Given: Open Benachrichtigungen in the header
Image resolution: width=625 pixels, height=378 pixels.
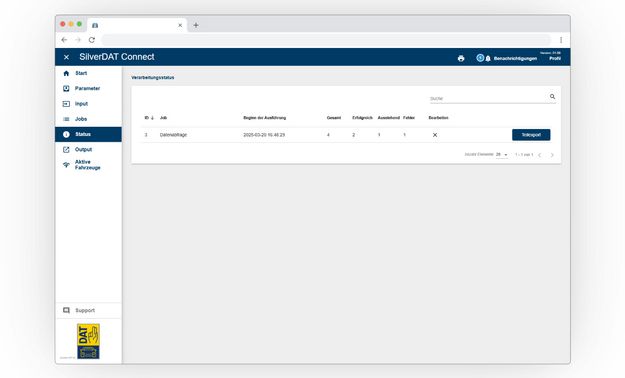Looking at the screenshot, I should (x=515, y=59).
